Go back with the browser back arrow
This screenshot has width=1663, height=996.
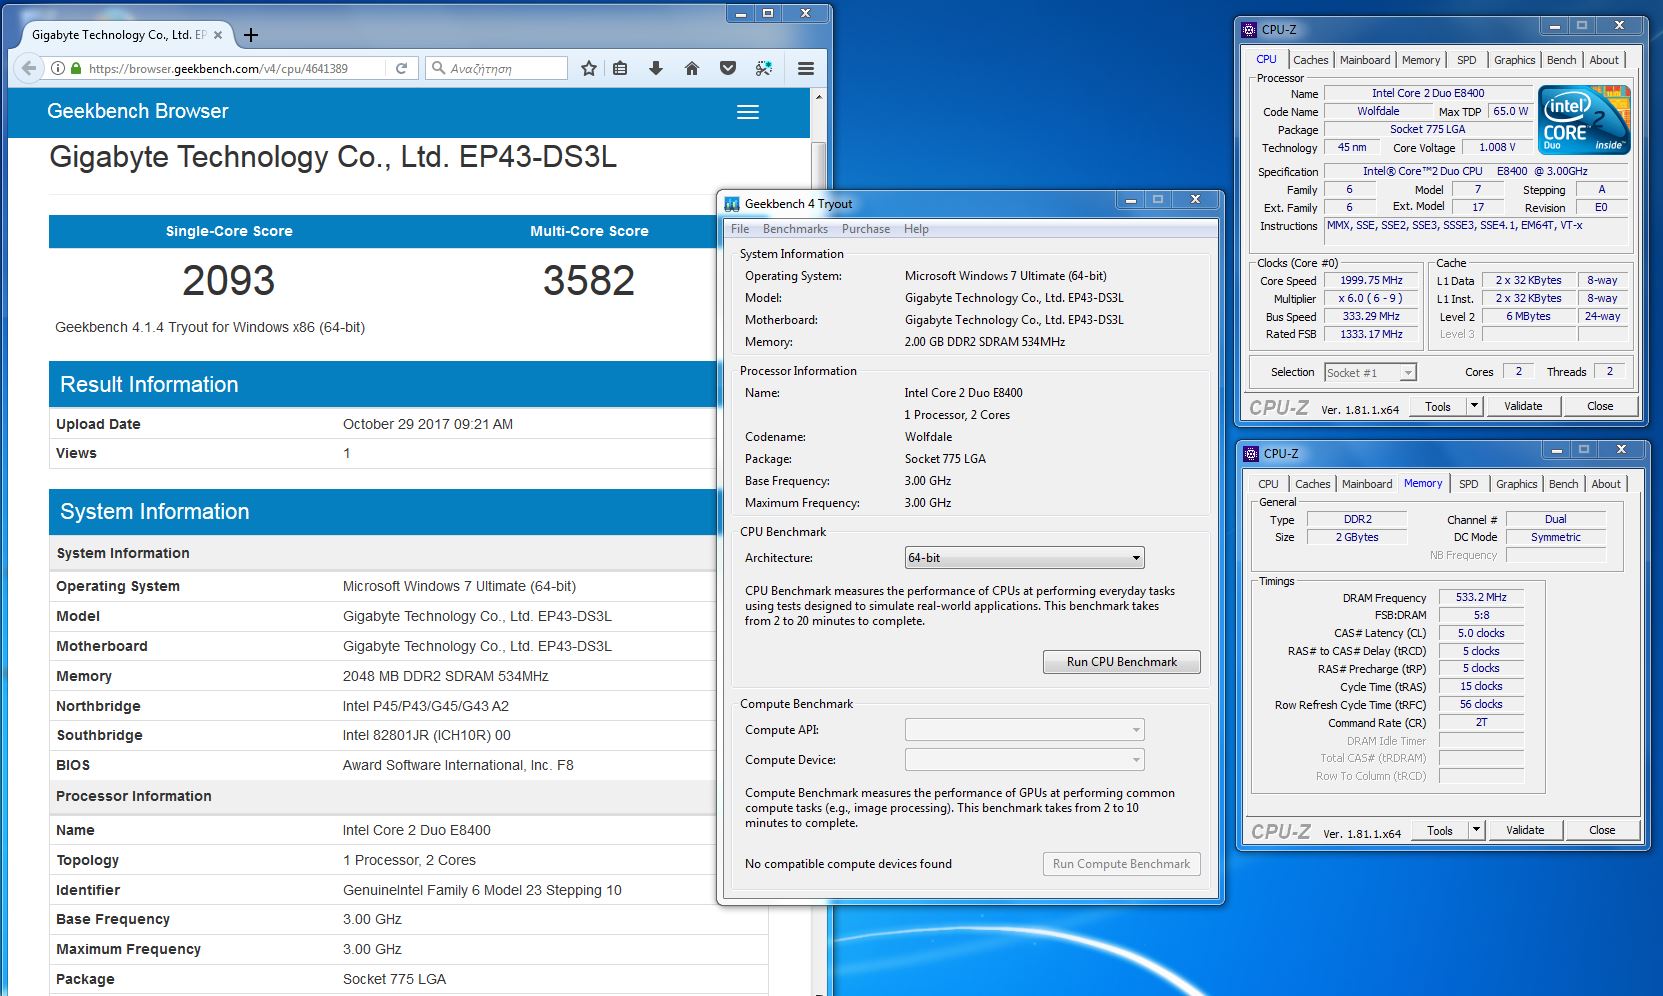tap(29, 68)
